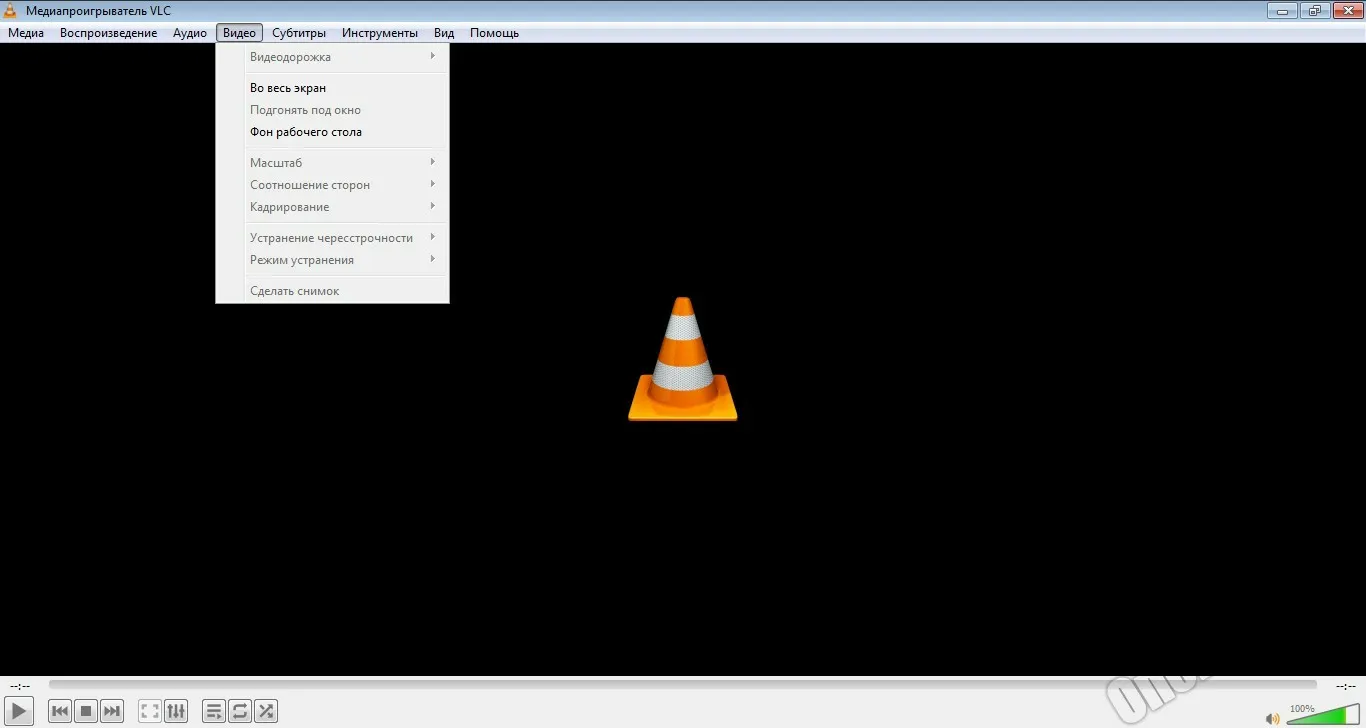The image size is (1366, 728).
Task: Click the remaining time label on the right
Action: [1345, 686]
